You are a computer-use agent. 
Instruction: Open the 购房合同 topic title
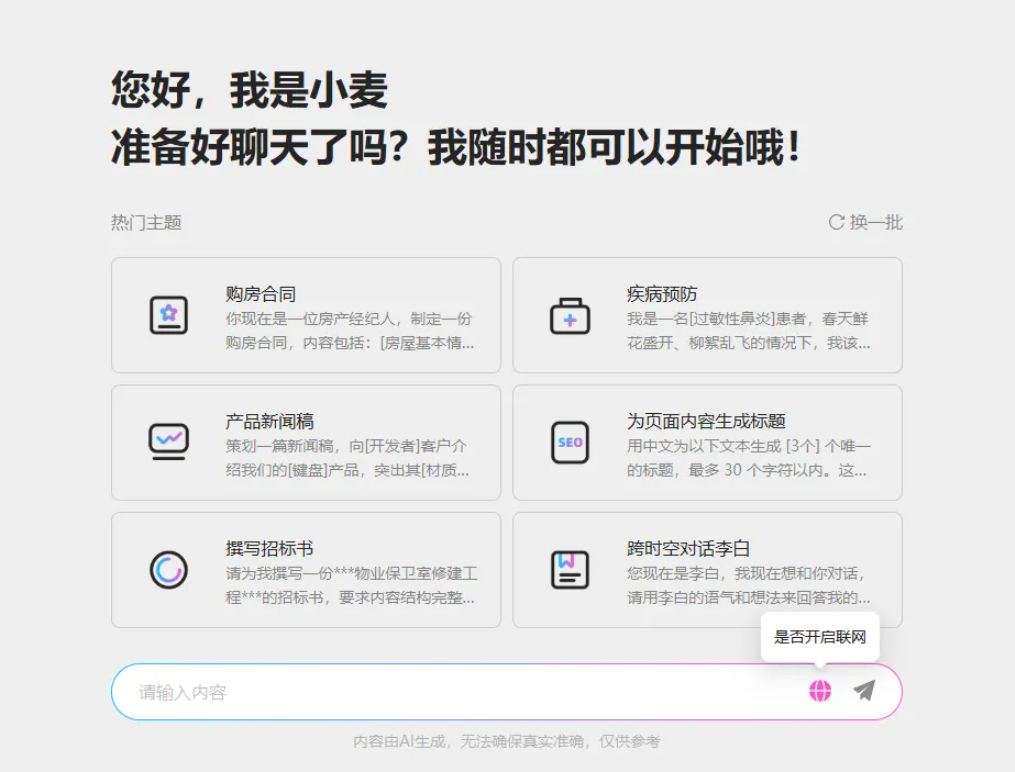click(x=261, y=294)
